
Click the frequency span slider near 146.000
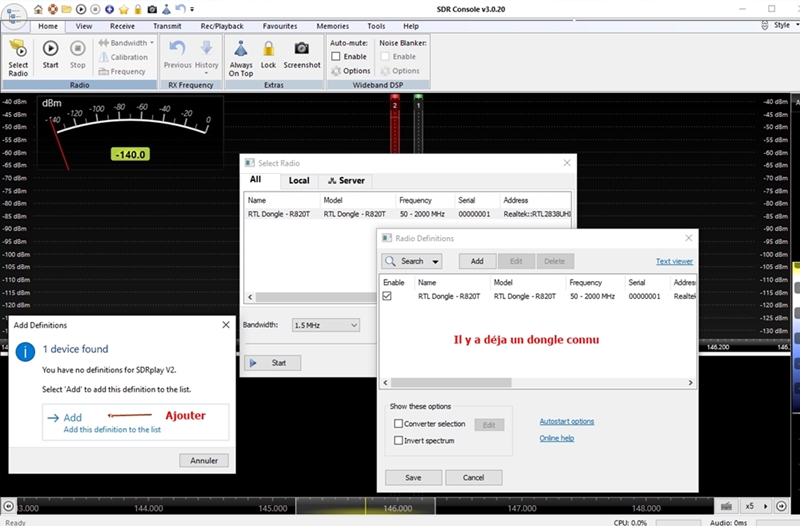tap(365, 506)
